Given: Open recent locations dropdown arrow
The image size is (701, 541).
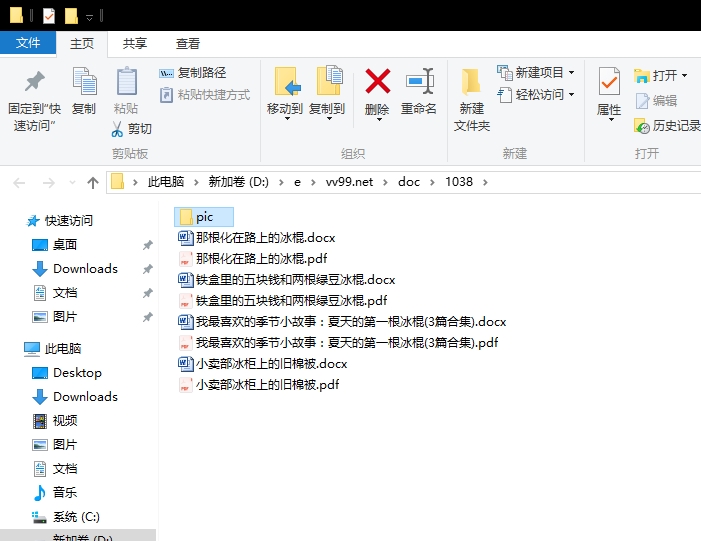Looking at the screenshot, I should [72, 182].
